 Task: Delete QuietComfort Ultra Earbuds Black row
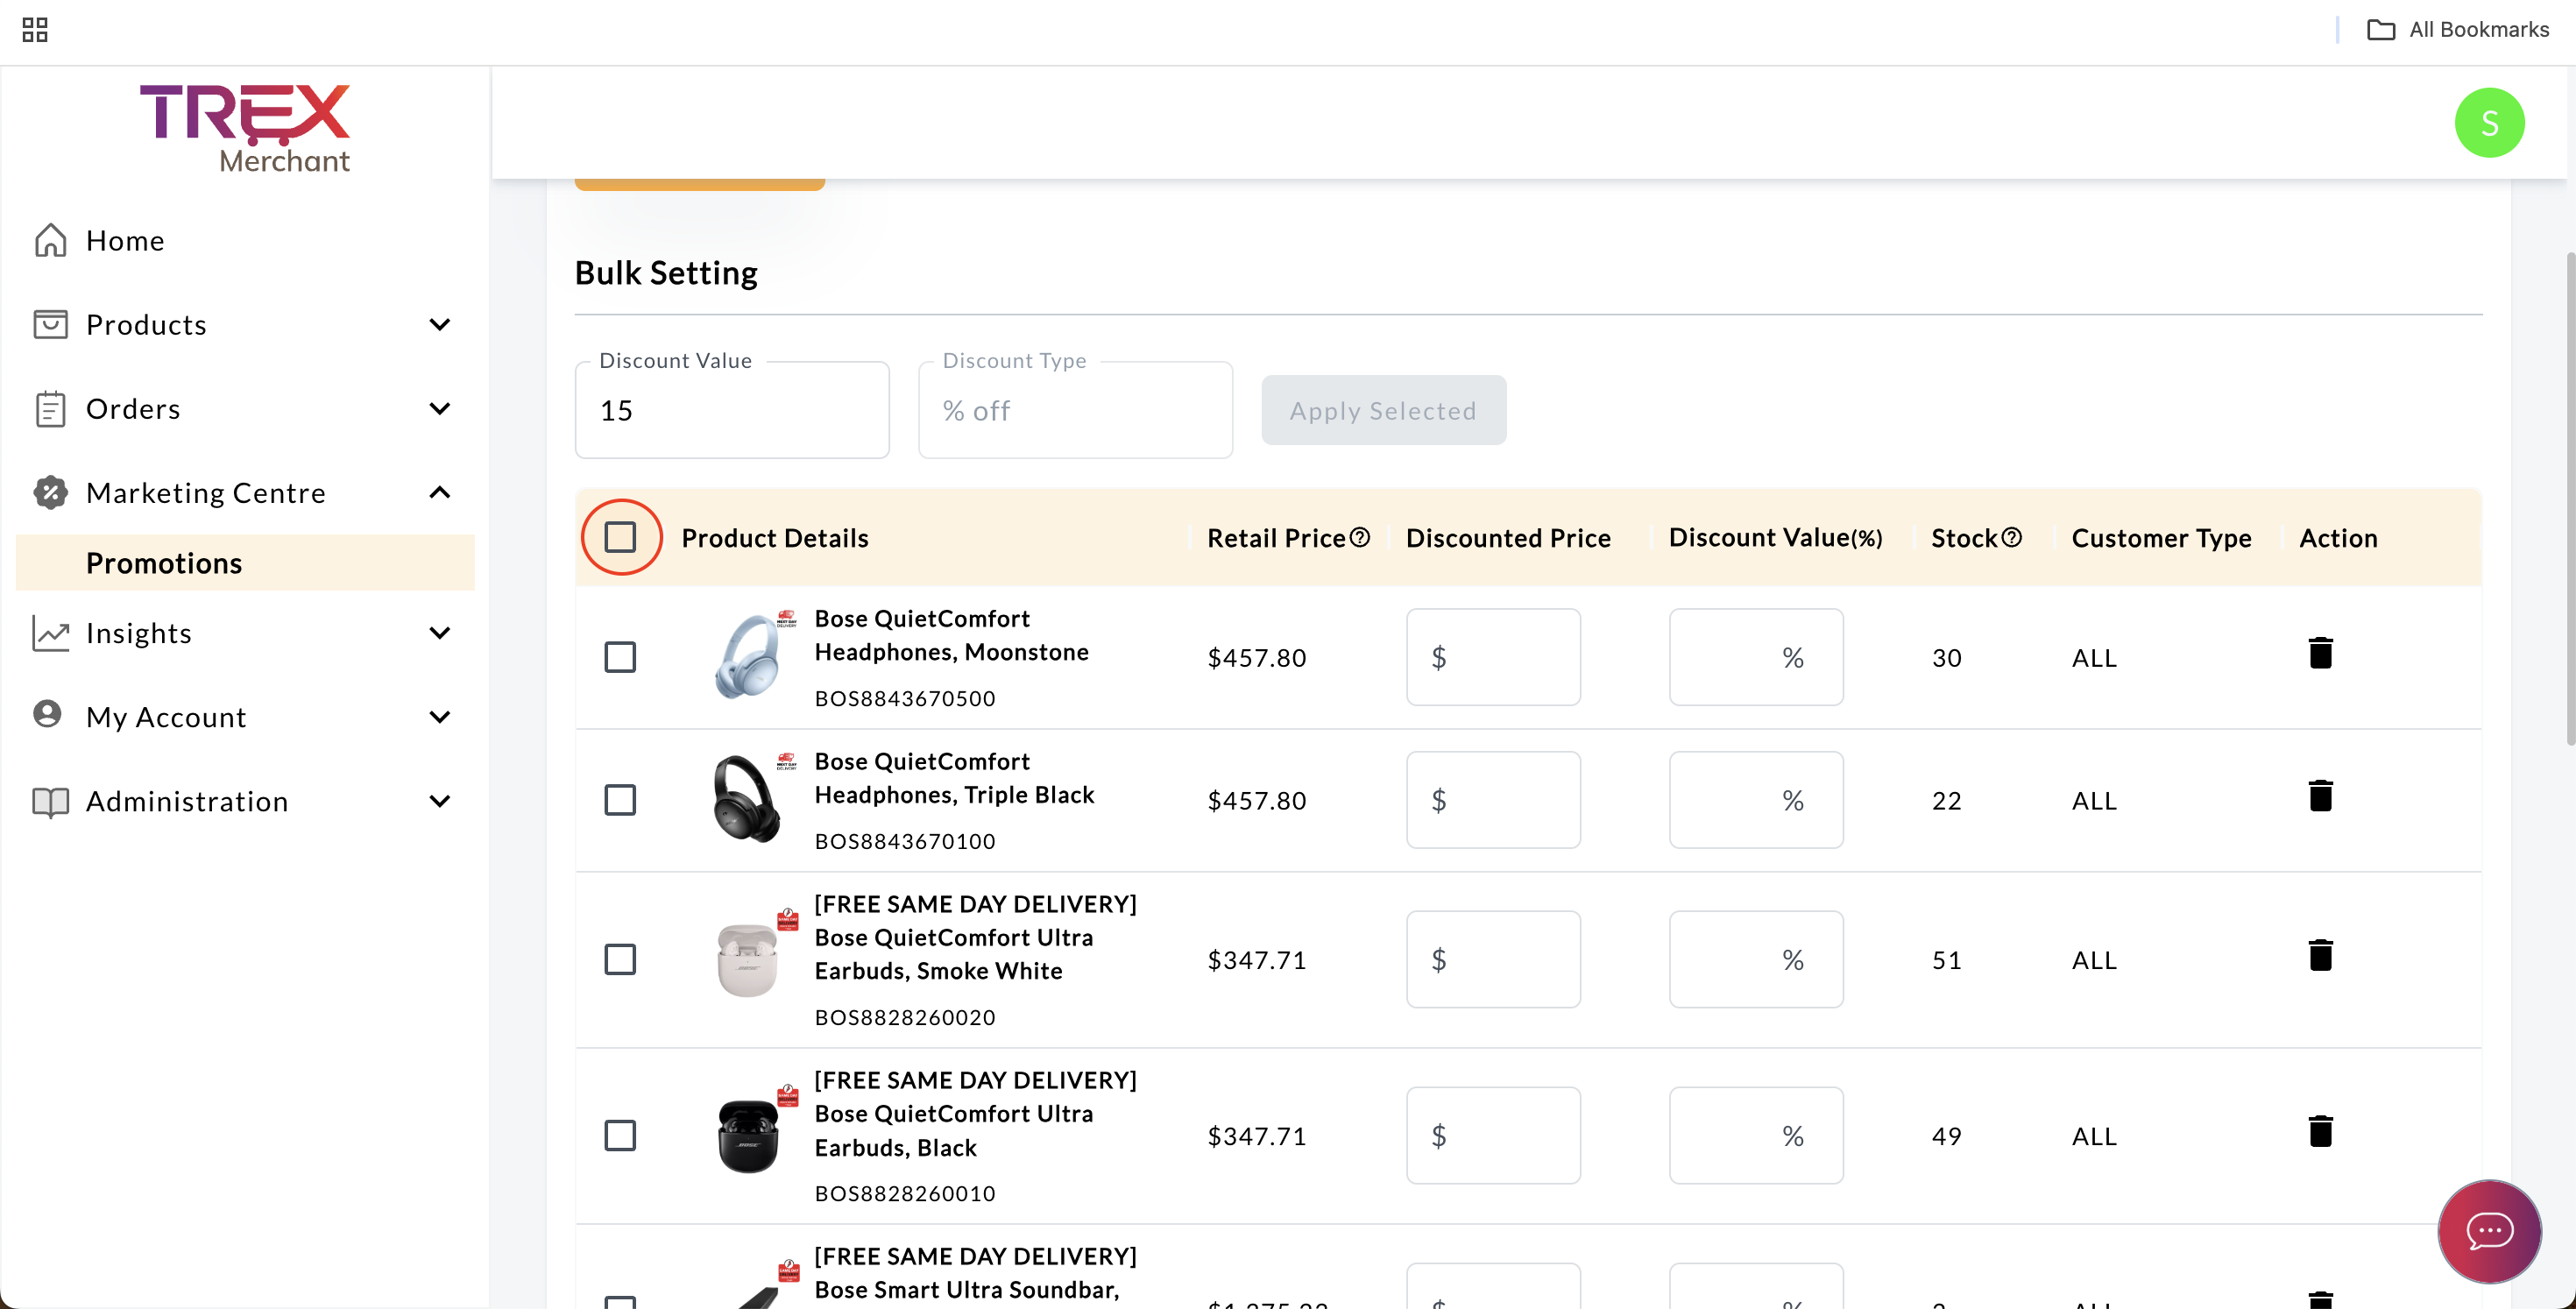(2321, 1131)
